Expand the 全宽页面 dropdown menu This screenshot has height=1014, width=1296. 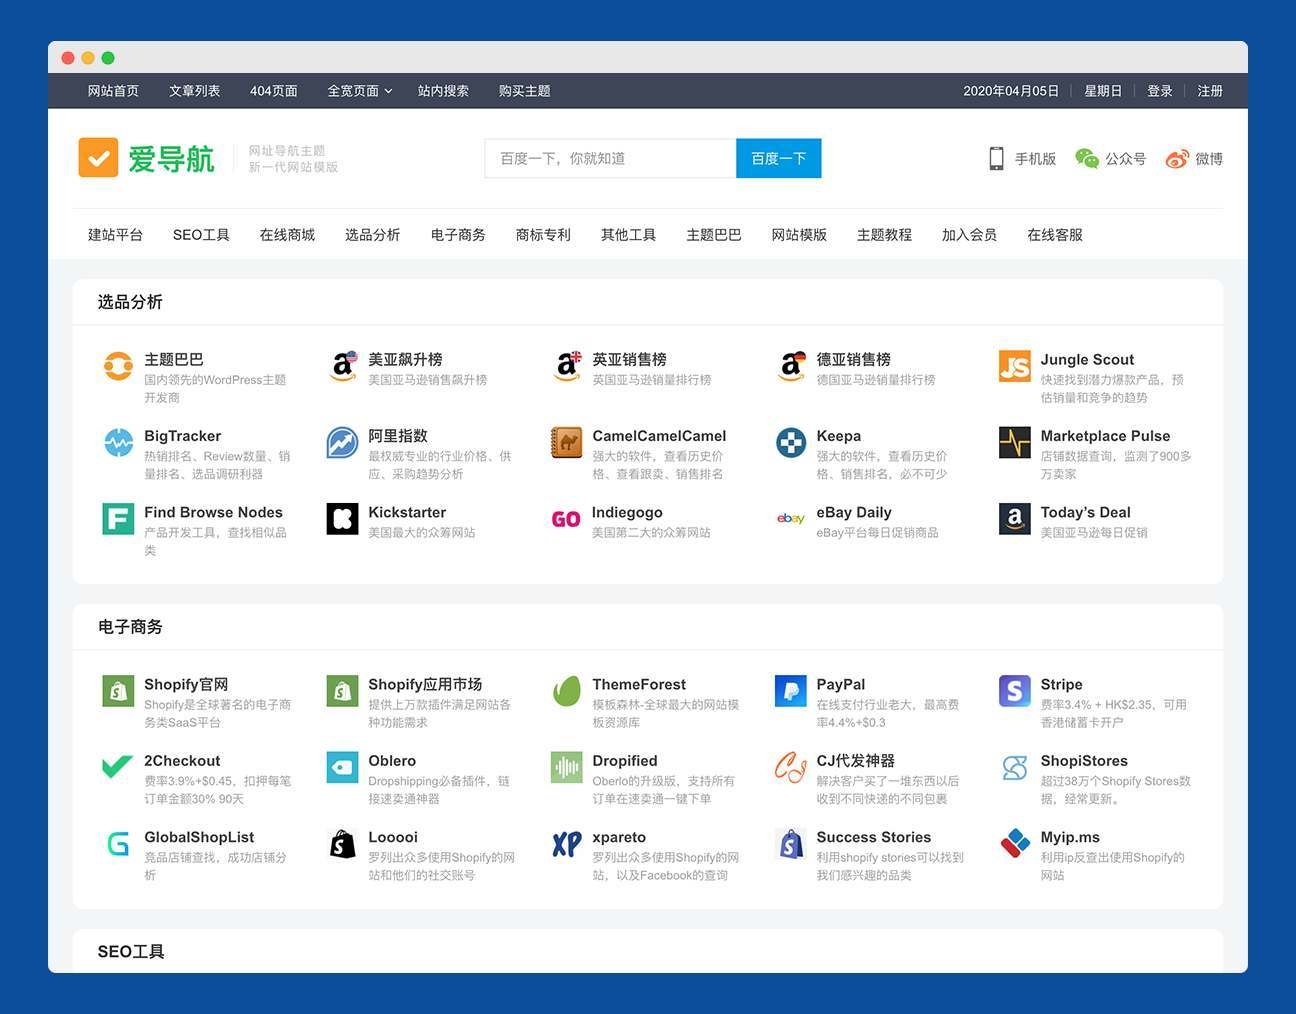point(358,90)
